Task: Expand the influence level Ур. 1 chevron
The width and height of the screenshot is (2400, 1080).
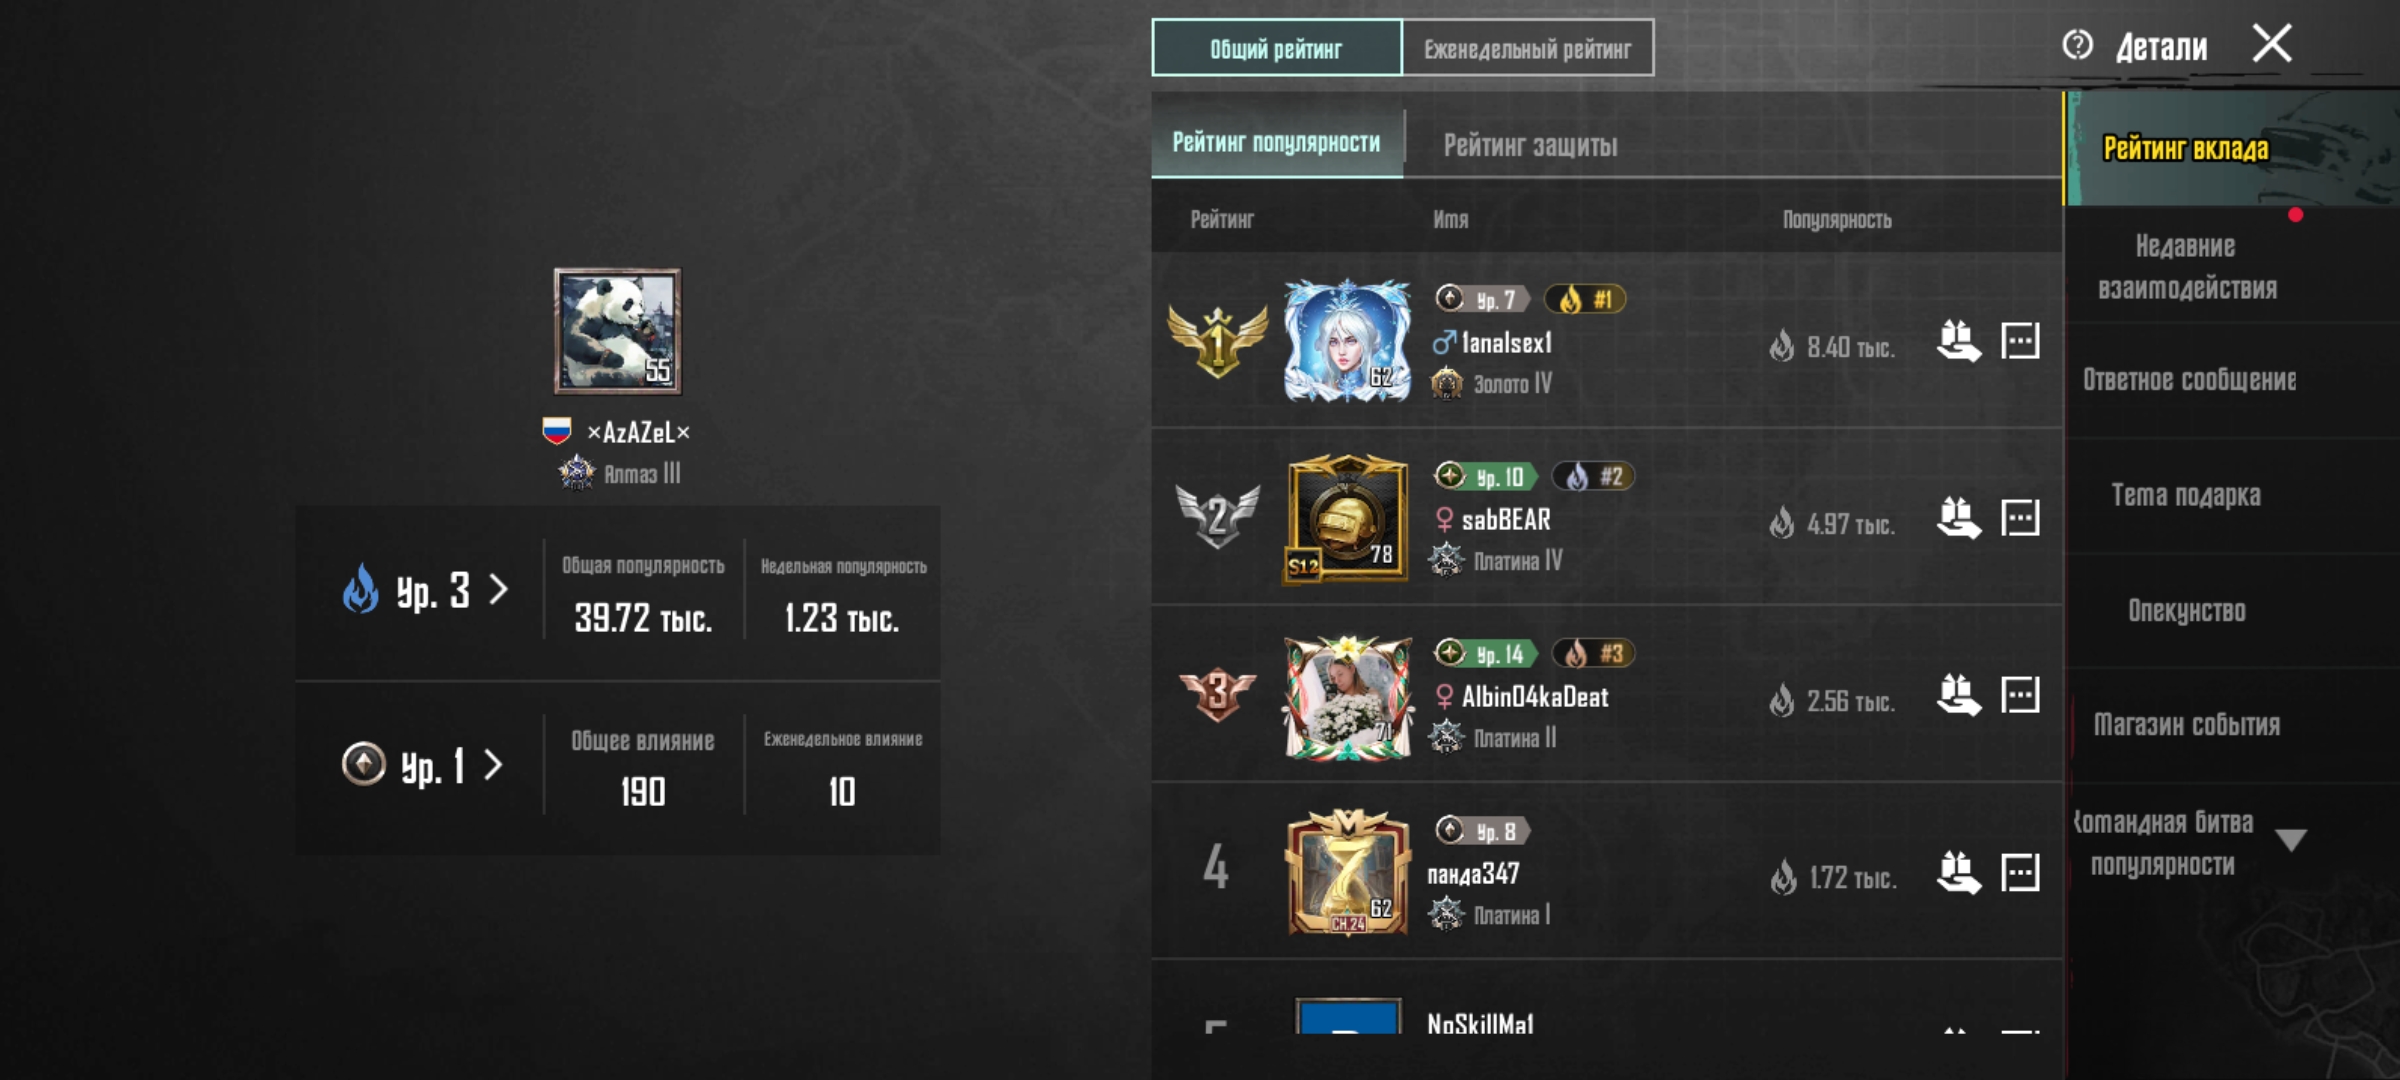Action: (x=492, y=765)
